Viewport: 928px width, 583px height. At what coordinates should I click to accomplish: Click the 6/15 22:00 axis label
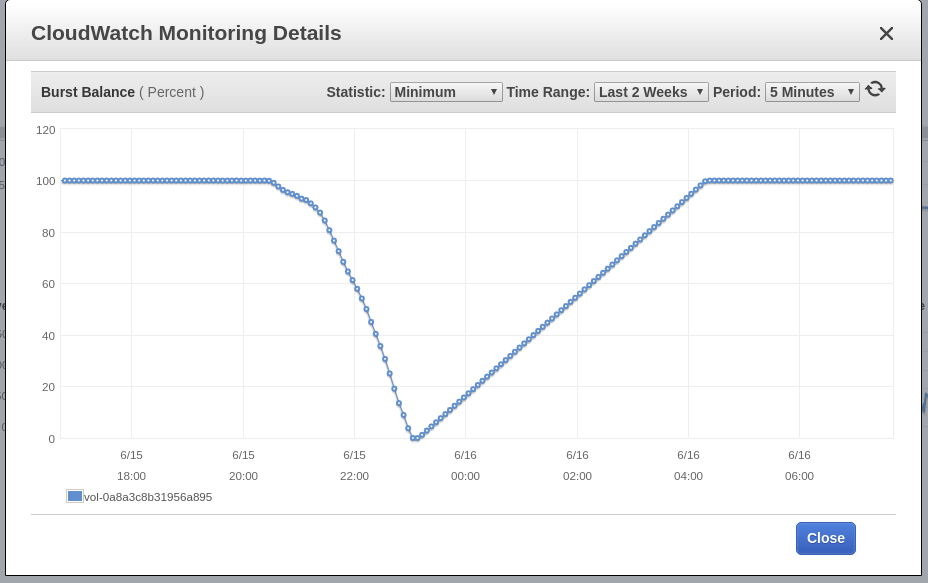354,465
